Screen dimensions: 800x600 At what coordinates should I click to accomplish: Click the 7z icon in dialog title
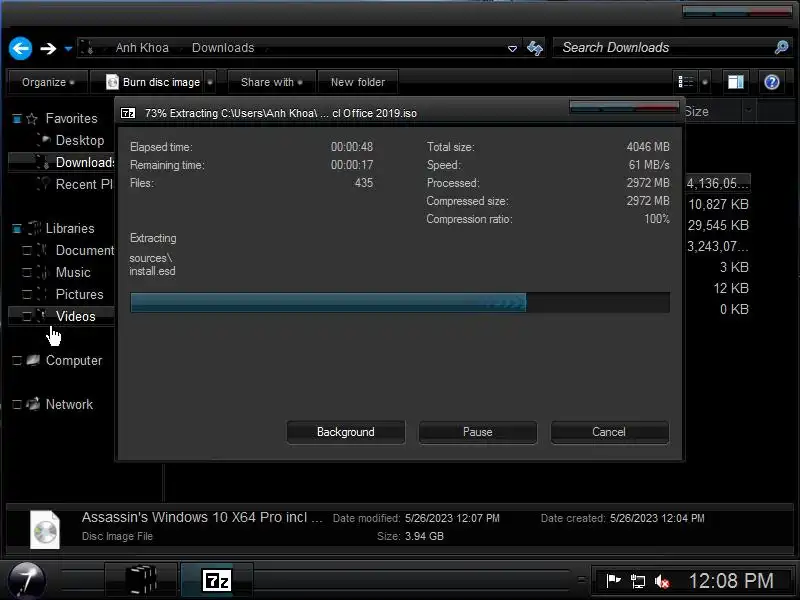tap(128, 113)
